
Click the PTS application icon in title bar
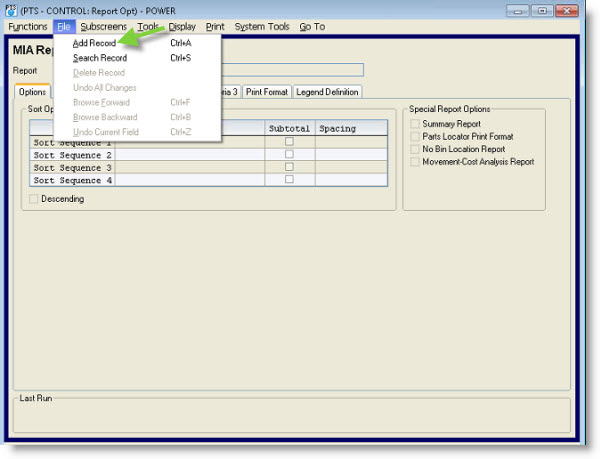click(11, 10)
